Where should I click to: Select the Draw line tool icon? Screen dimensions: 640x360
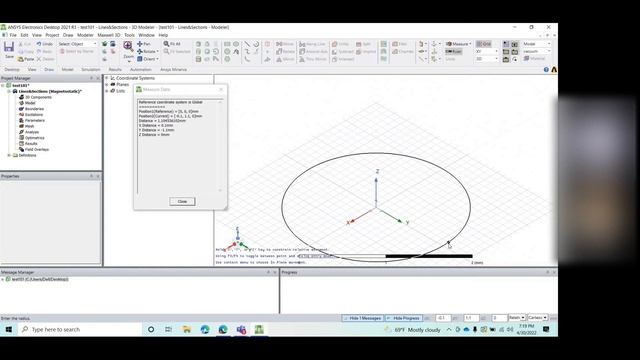[247, 44]
